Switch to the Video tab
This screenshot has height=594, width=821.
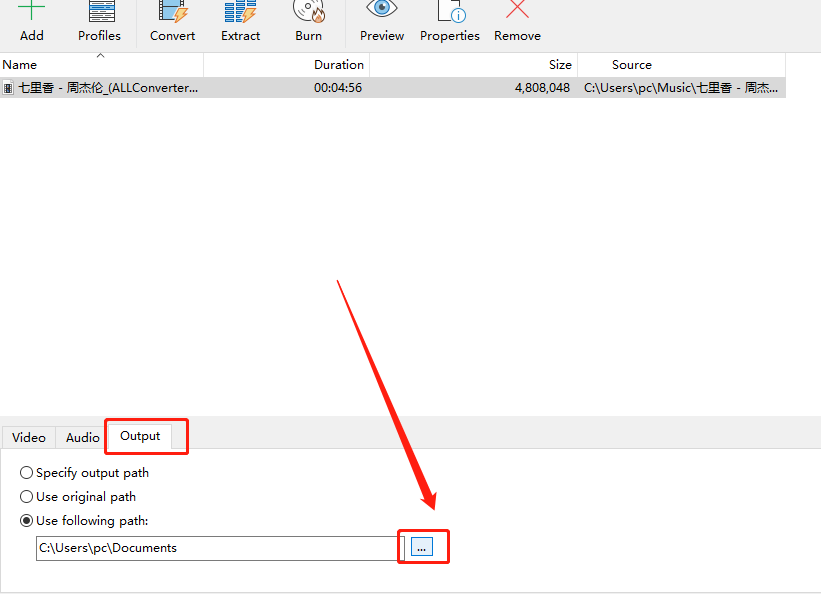pos(29,438)
